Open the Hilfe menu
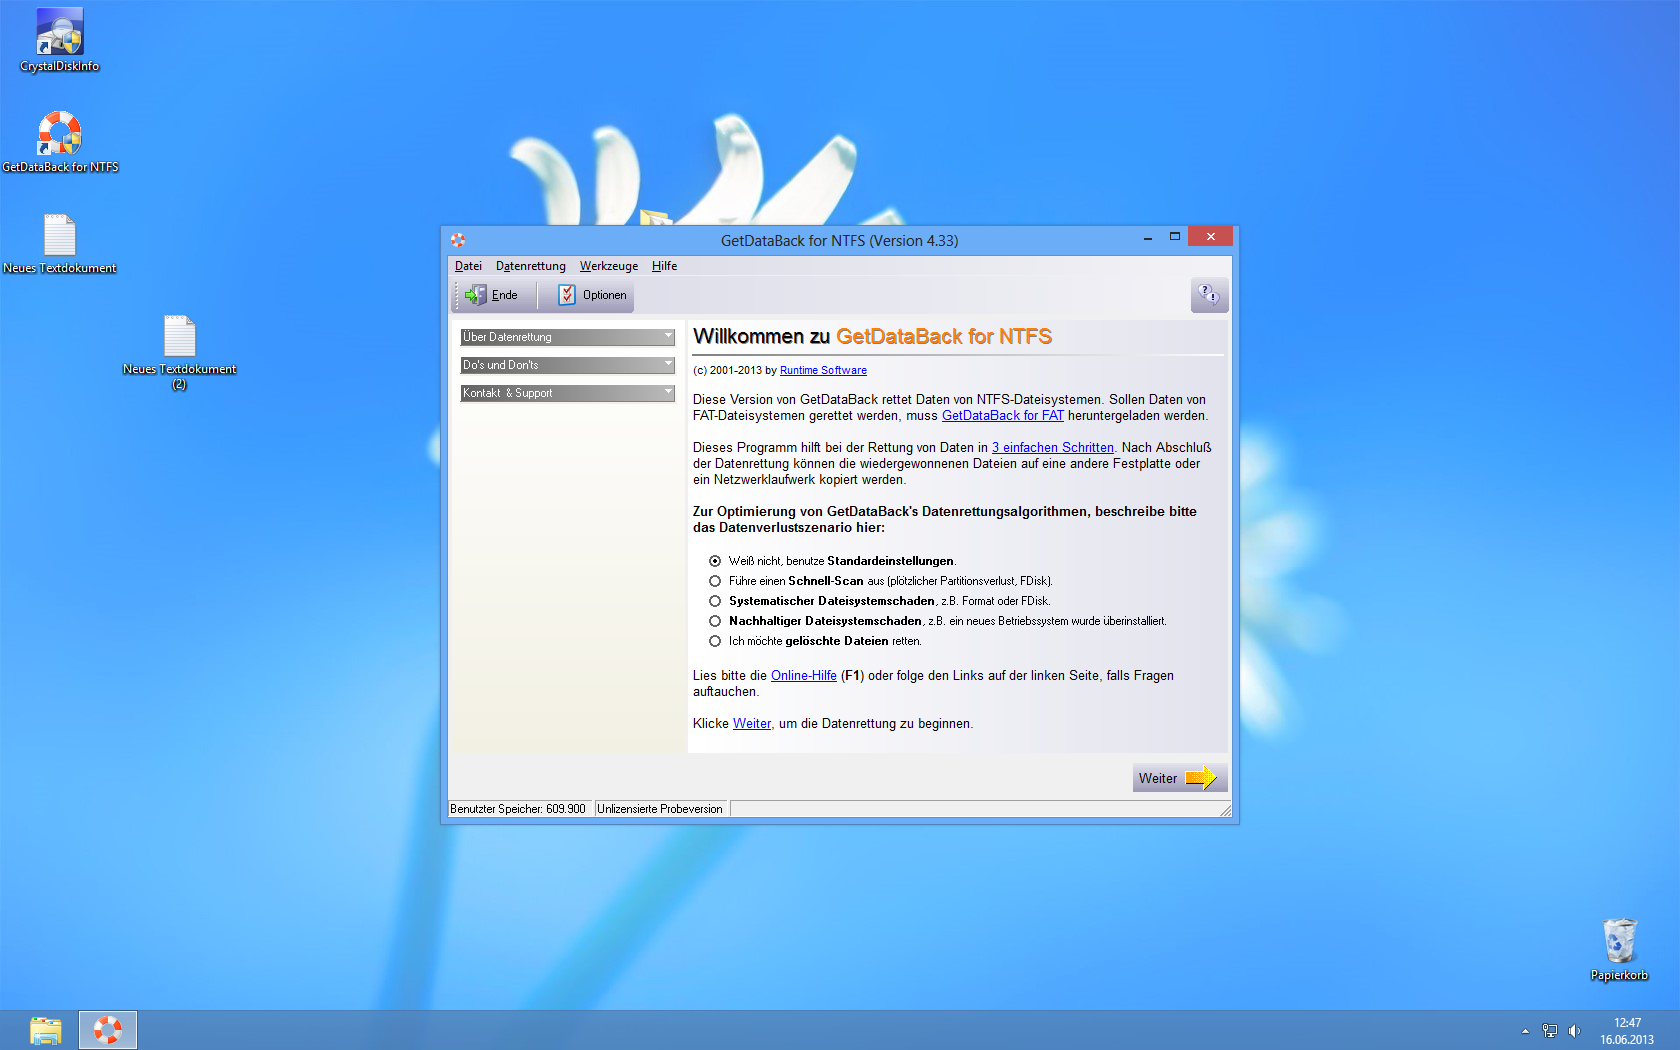The height and width of the screenshot is (1050, 1680). 664,266
